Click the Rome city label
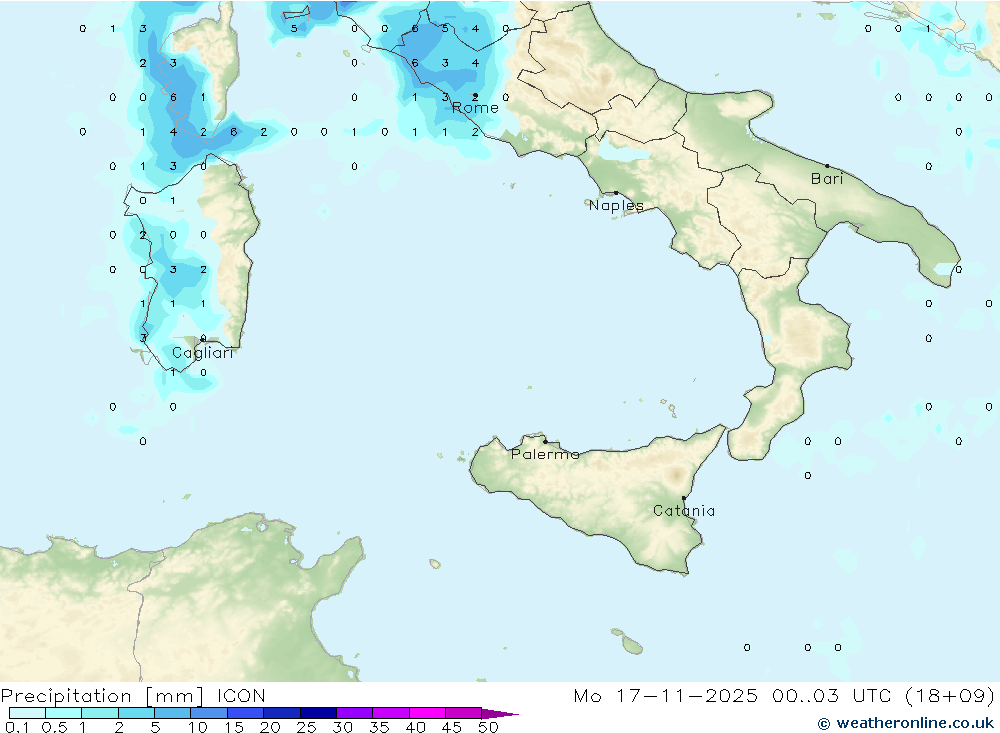 (475, 108)
